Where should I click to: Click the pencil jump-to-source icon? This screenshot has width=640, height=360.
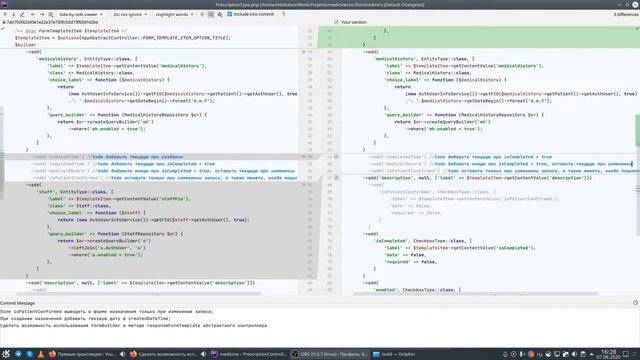click(22, 14)
